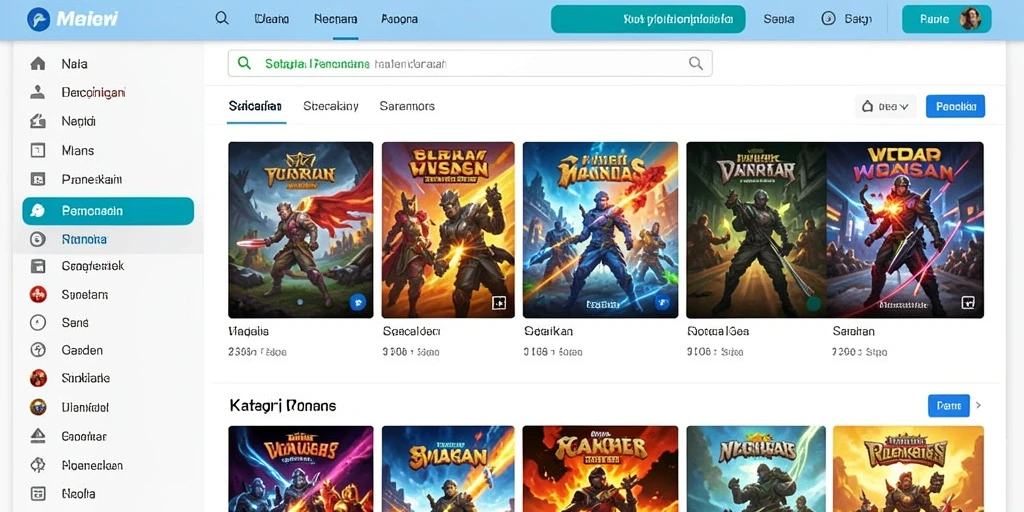The image size is (1024, 512).
Task: Click the red icon beside Syoetam
Action: (38, 295)
